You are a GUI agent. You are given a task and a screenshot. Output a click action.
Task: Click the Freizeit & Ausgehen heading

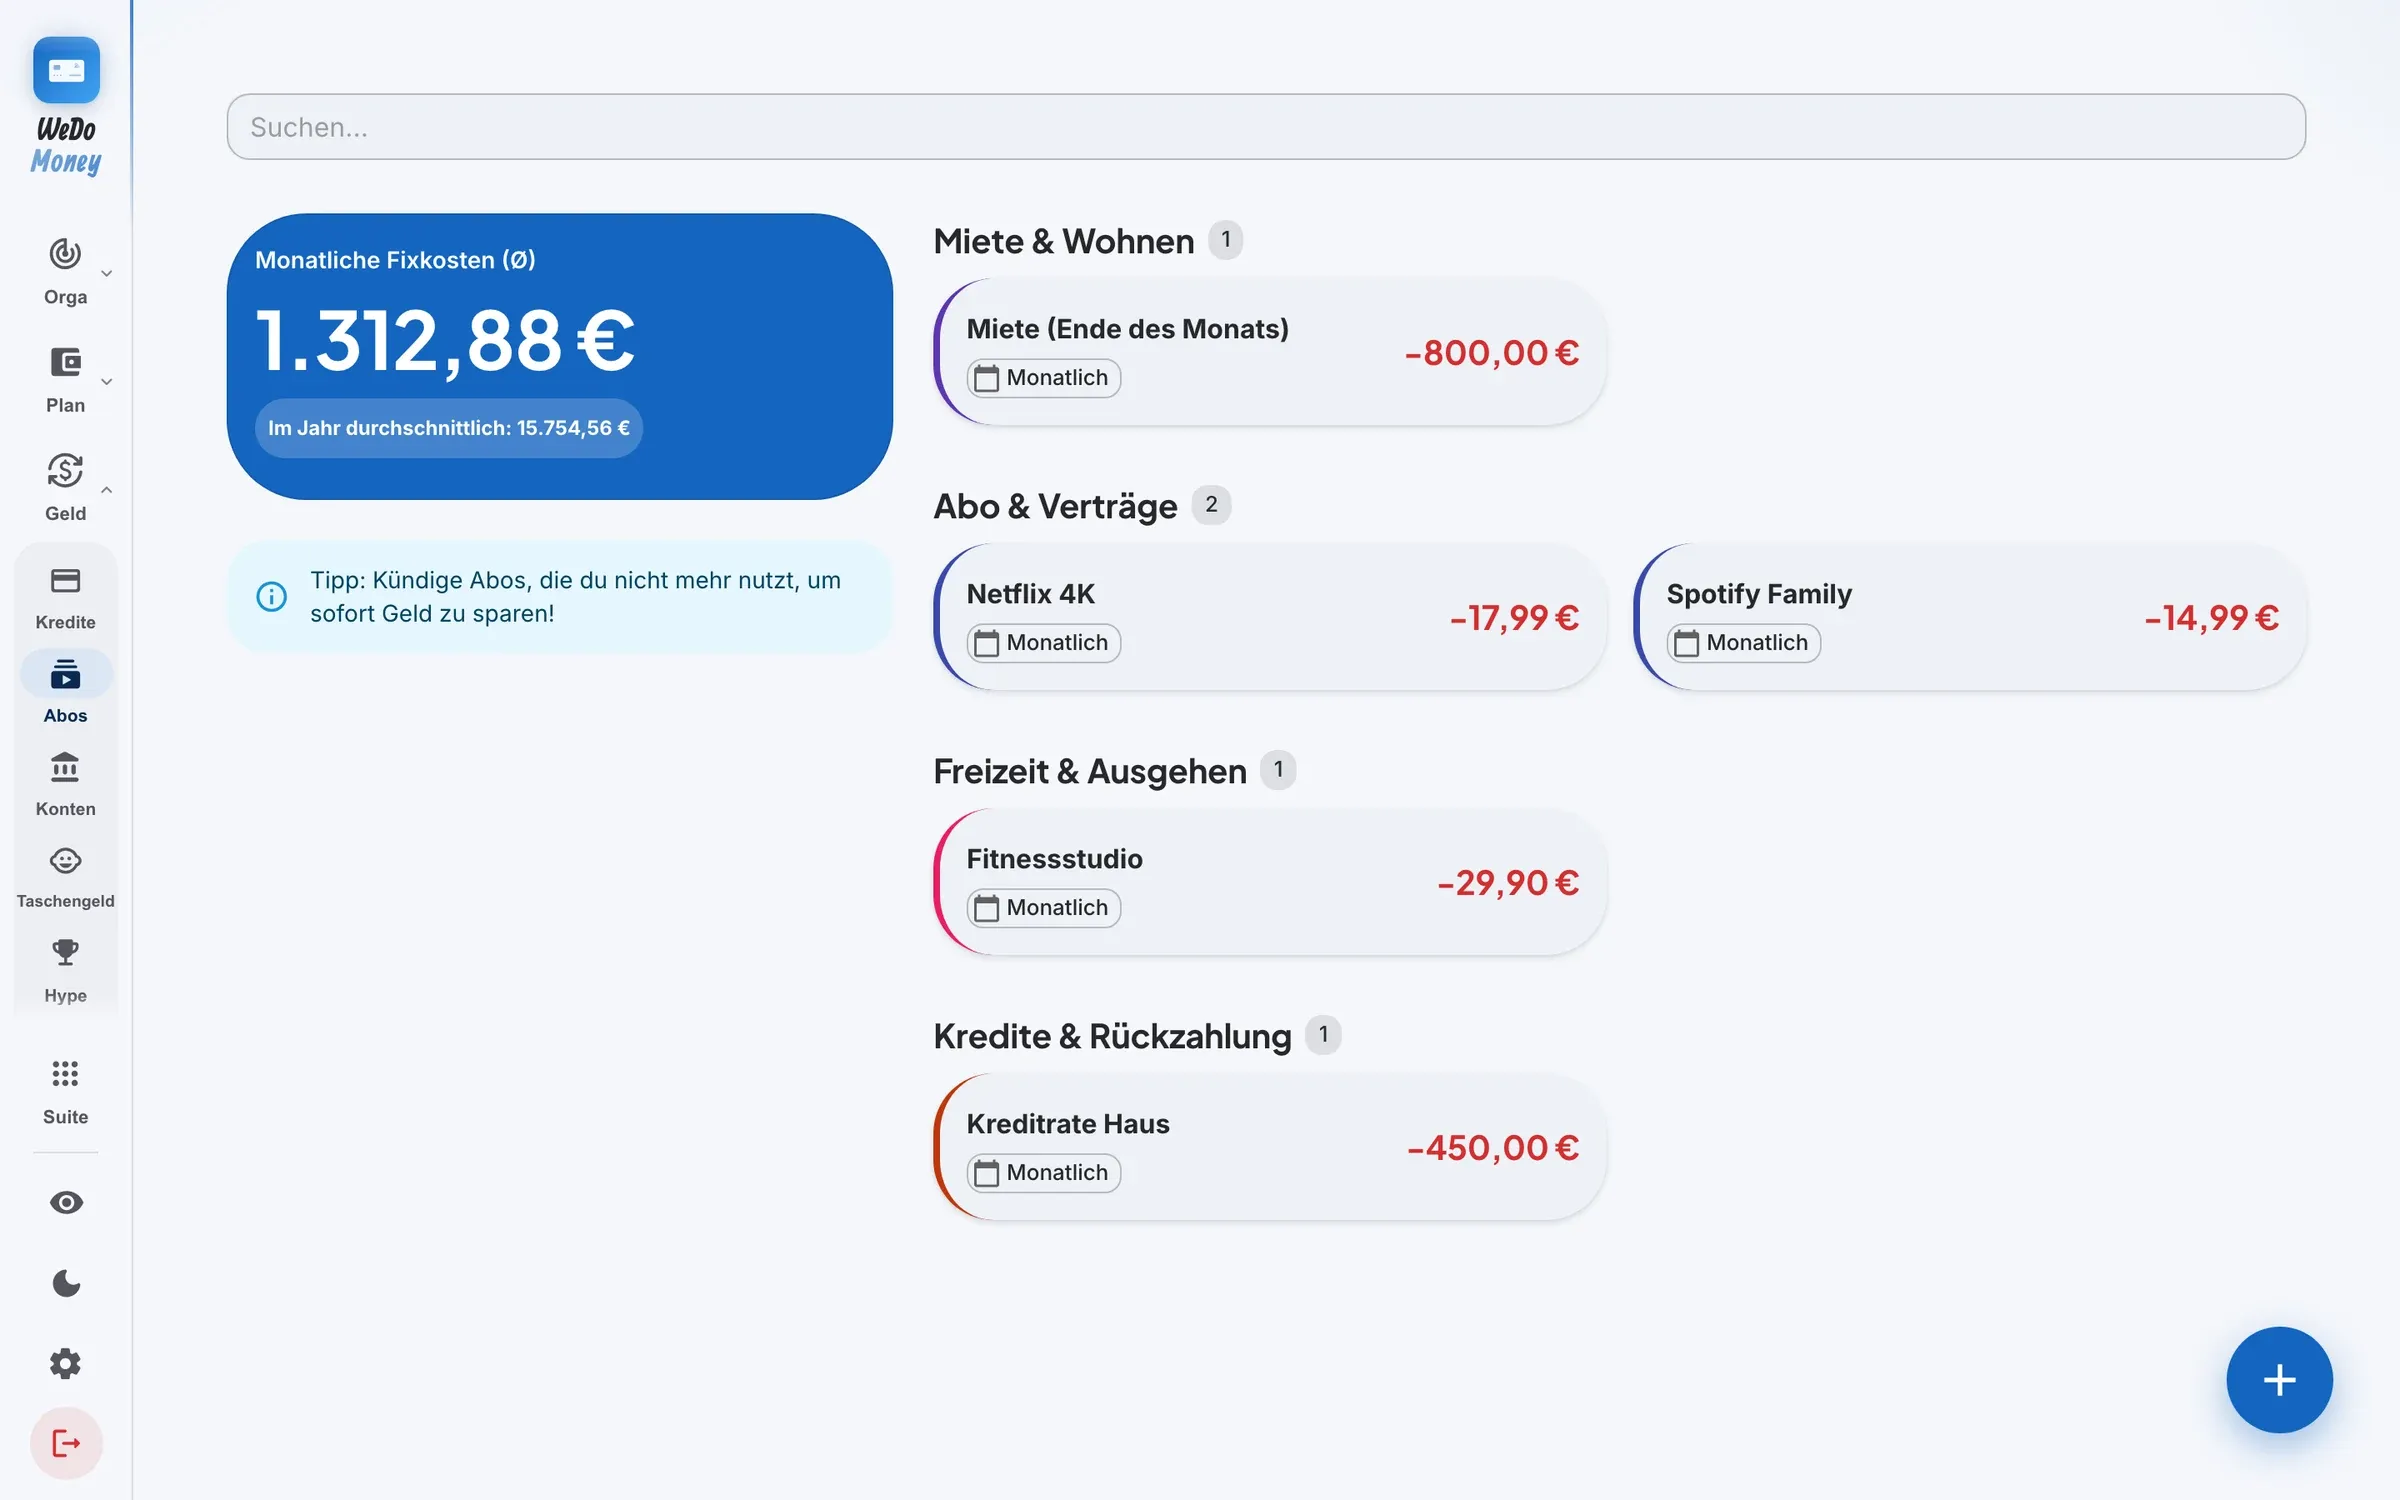[1090, 771]
